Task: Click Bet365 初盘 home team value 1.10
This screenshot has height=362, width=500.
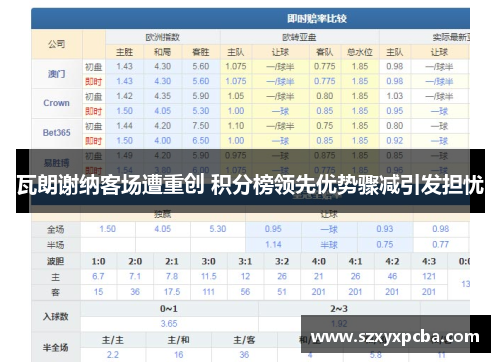Action: pos(236,126)
